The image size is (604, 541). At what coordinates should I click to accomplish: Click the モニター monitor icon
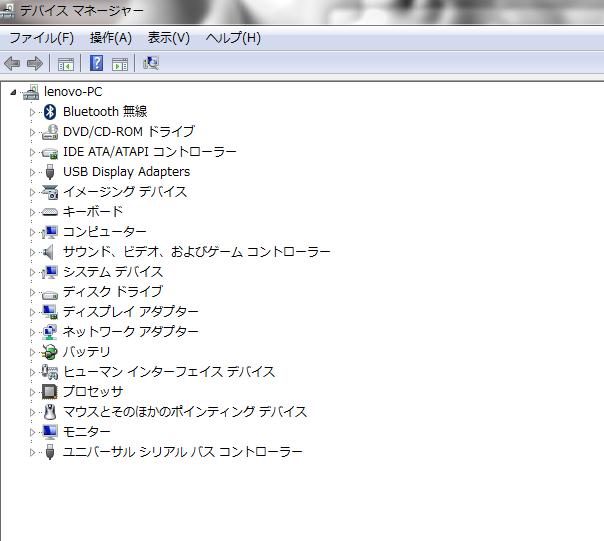(50, 432)
